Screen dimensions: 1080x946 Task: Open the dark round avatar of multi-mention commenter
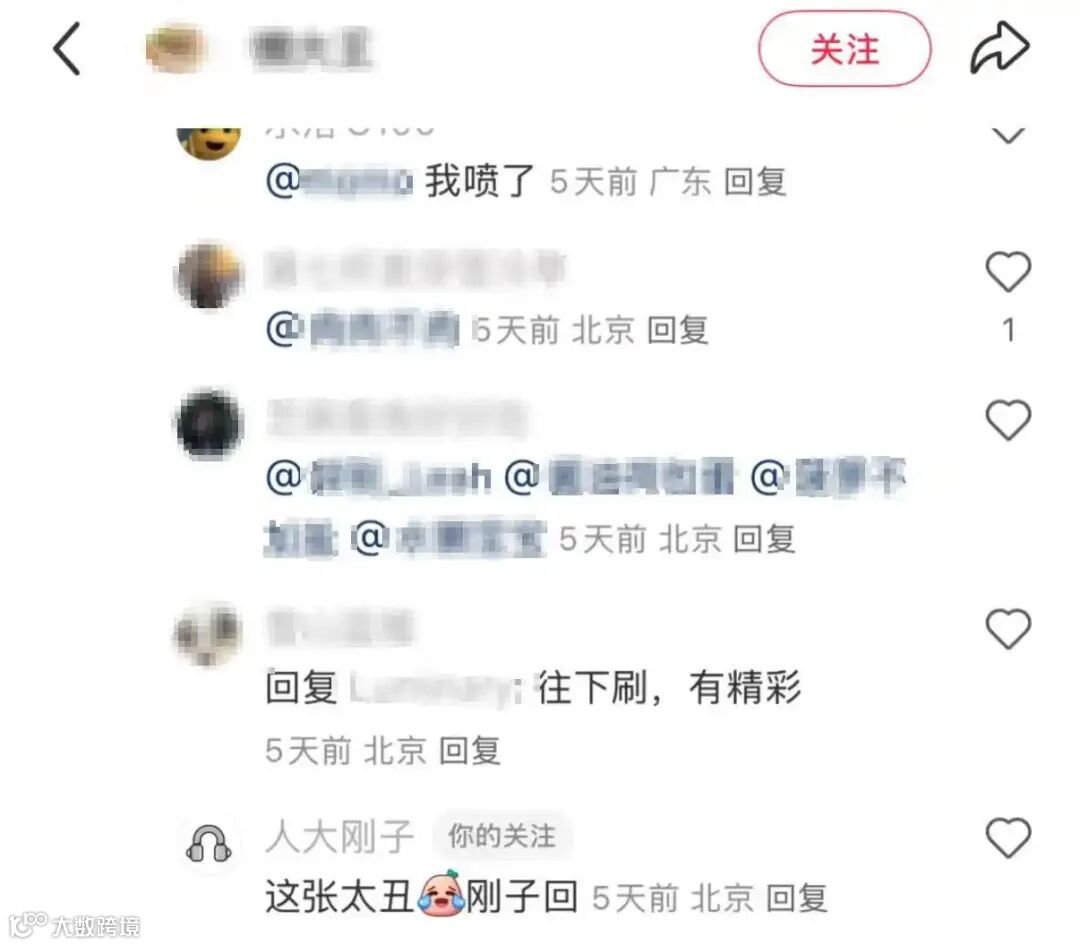click(x=210, y=424)
